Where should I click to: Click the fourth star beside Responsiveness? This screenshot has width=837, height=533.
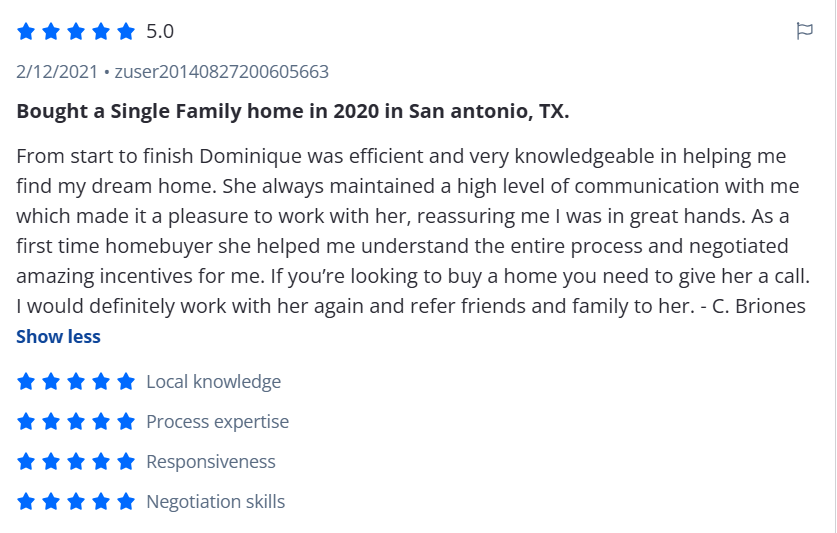[x=101, y=462]
